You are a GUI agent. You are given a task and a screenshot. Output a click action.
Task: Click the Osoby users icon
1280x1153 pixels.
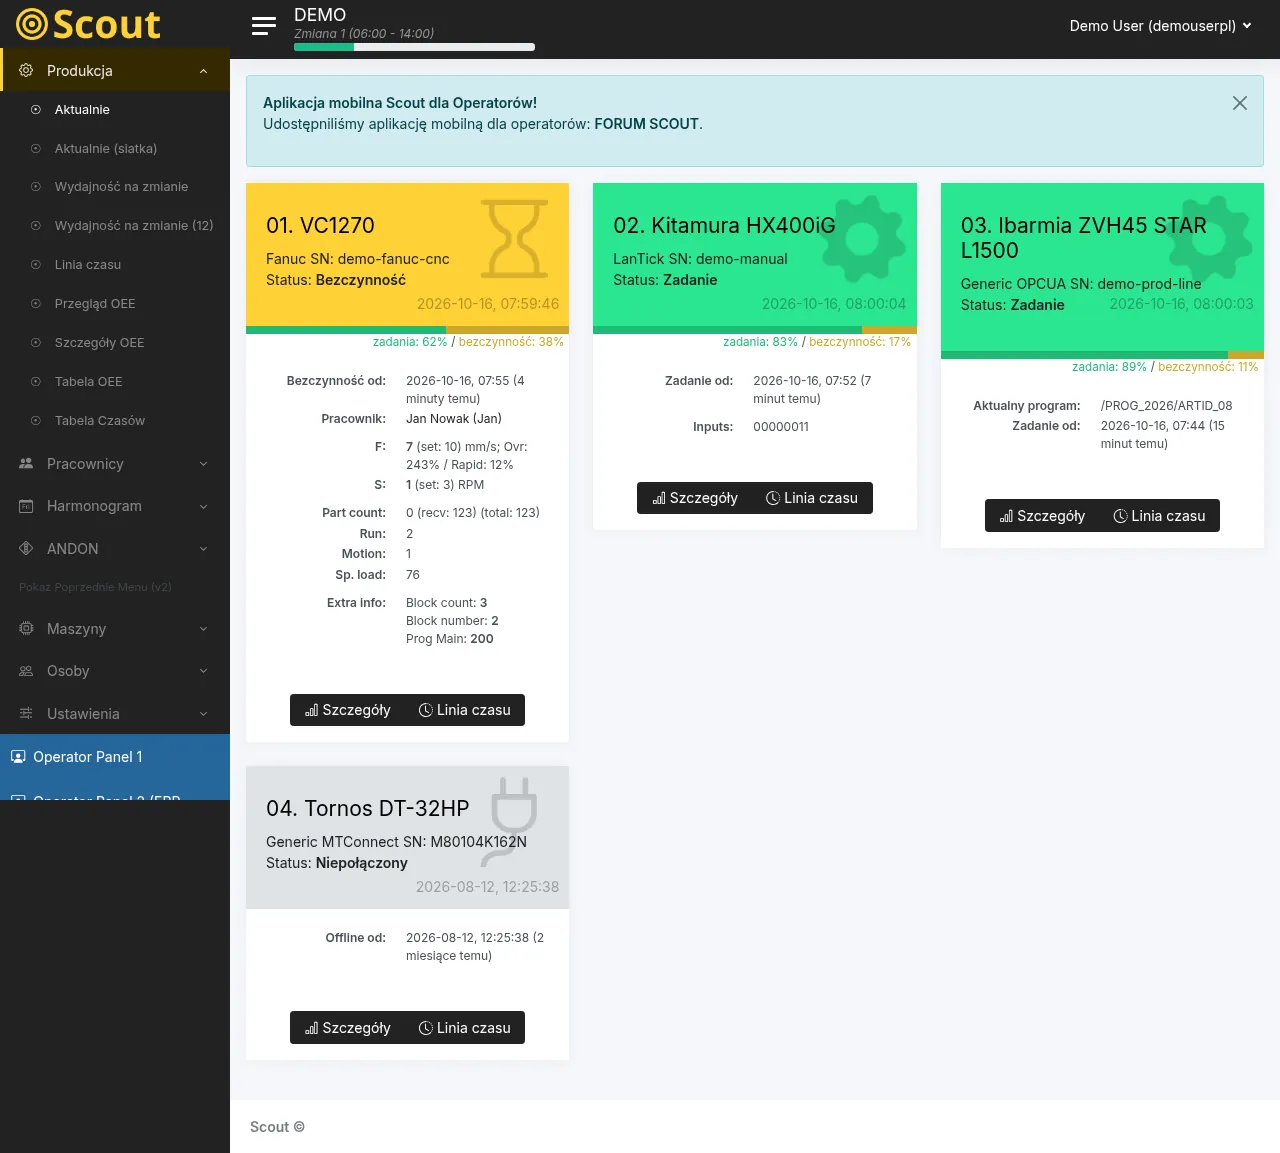point(27,671)
